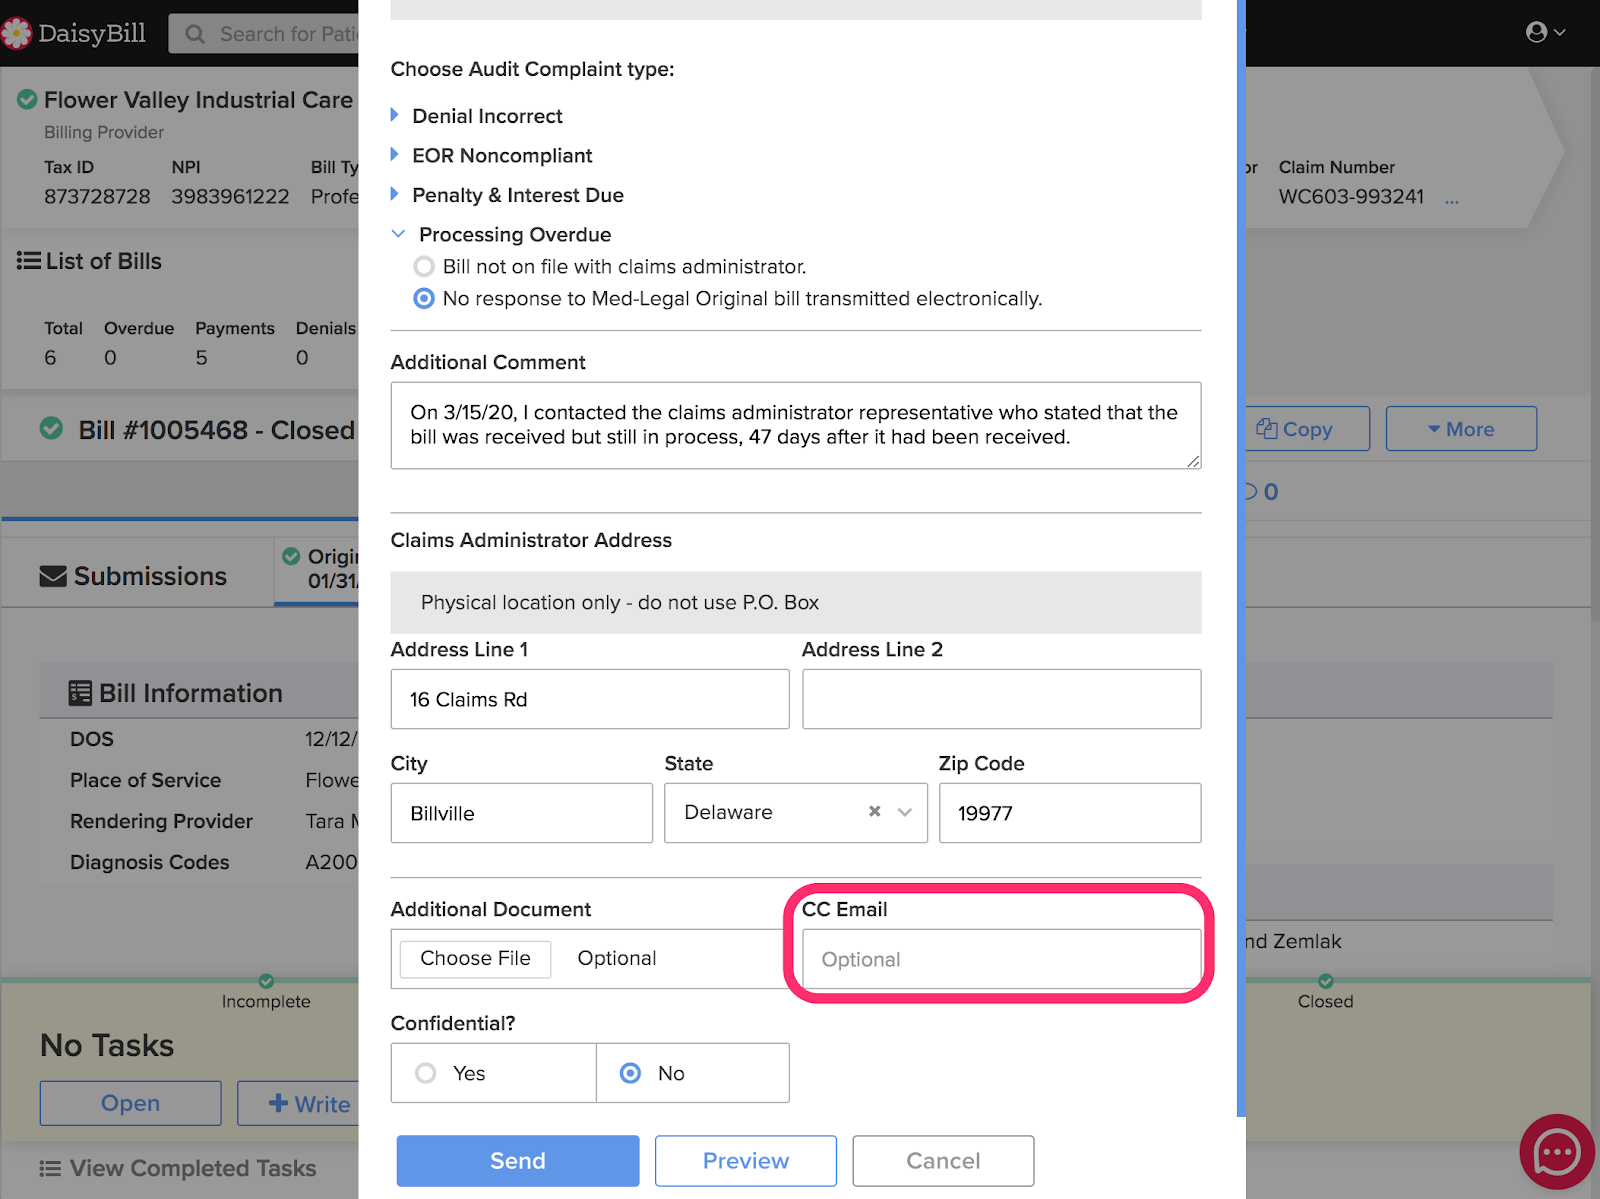Click the Zip Code field
This screenshot has height=1199, width=1600.
click(x=1070, y=813)
